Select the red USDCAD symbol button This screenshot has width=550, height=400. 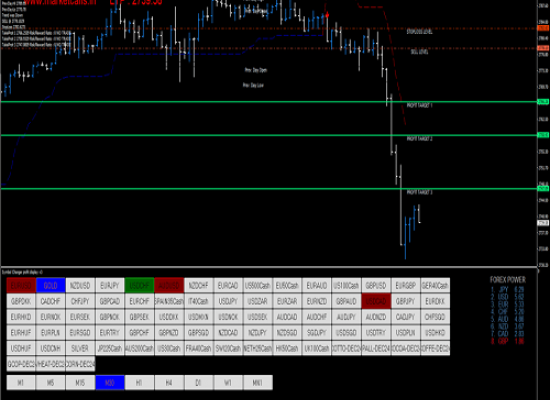[x=376, y=301]
